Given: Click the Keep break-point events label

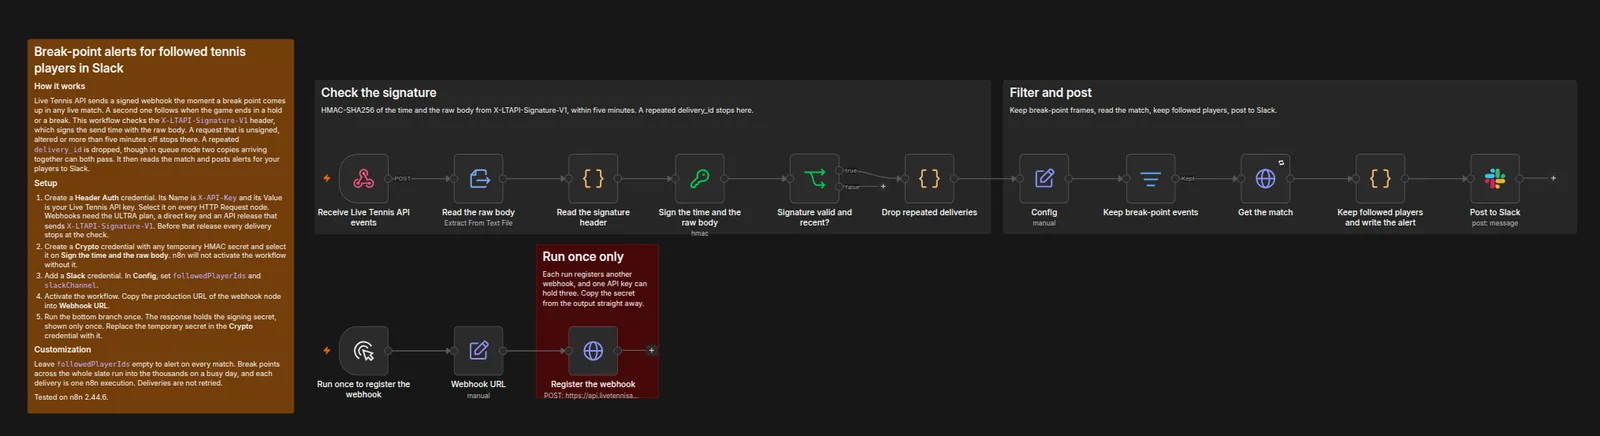Looking at the screenshot, I should 1151,212.
